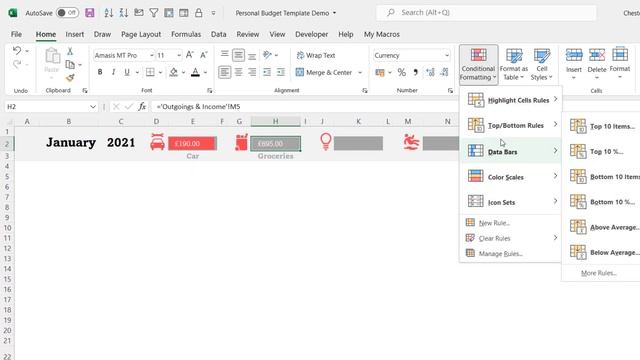Open the font name dropdown Amasis MT Pro
Screen dimensions: 640x360
[x=151, y=55]
